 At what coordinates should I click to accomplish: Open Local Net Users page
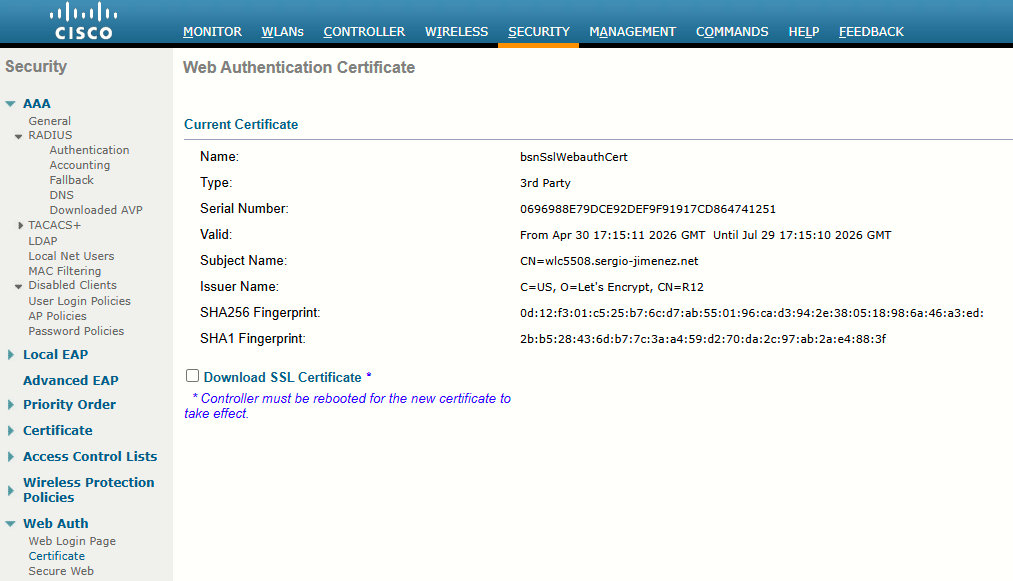pyautogui.click(x=71, y=256)
